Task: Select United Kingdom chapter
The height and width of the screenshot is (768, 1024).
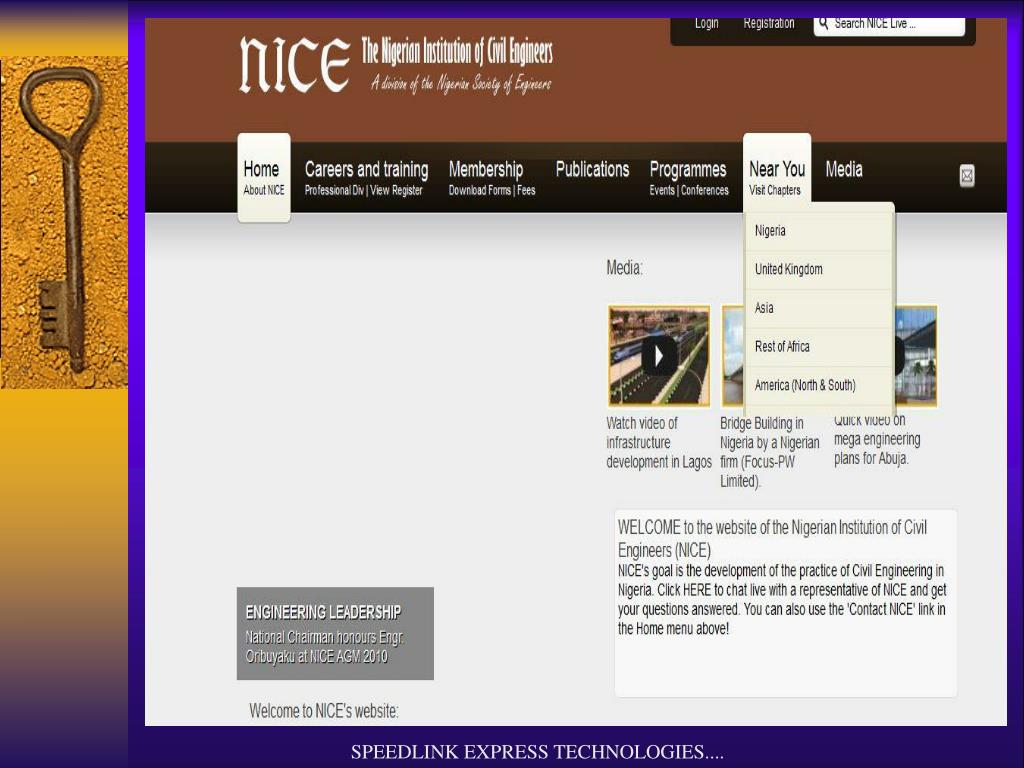Action: click(x=818, y=270)
